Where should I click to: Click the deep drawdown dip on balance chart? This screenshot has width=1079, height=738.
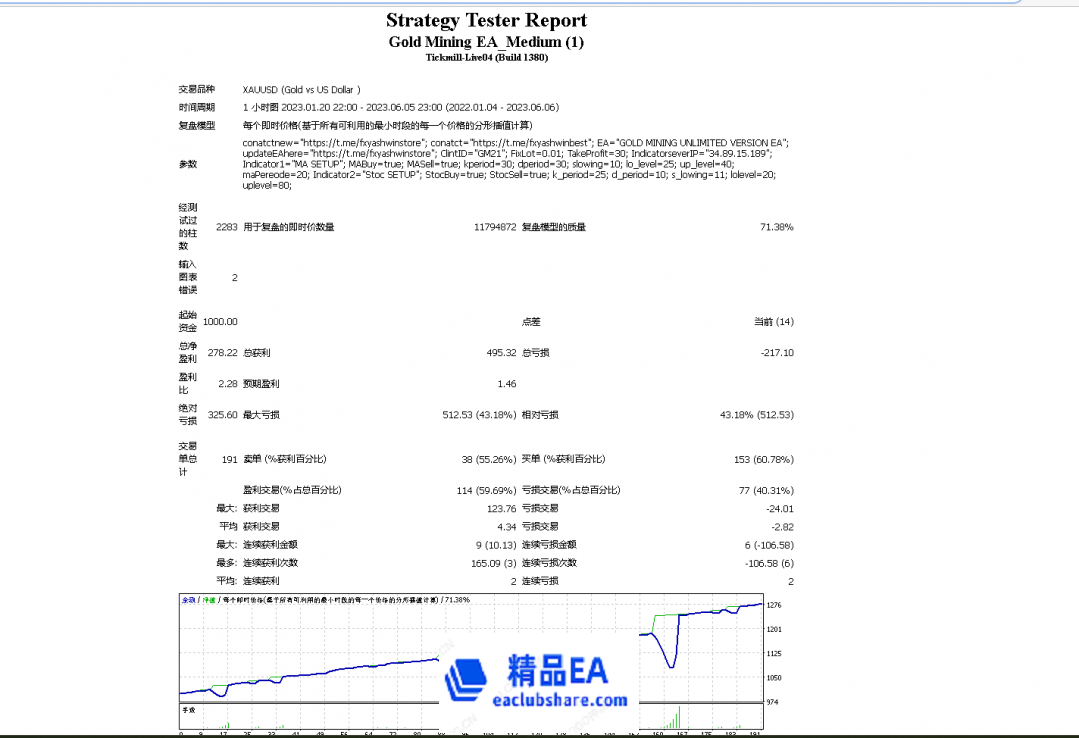672,665
